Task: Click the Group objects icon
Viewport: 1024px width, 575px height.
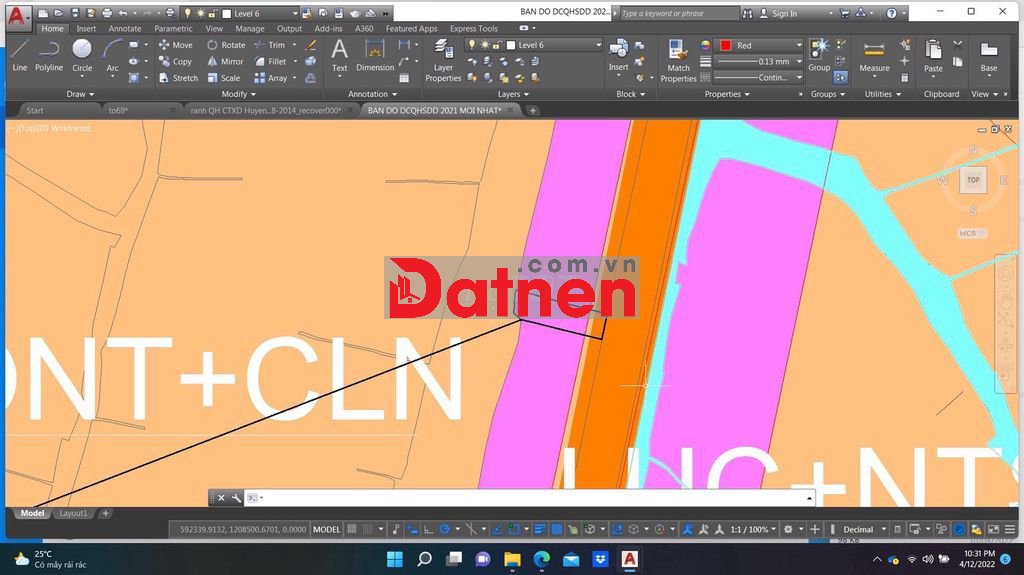Action: (819, 54)
